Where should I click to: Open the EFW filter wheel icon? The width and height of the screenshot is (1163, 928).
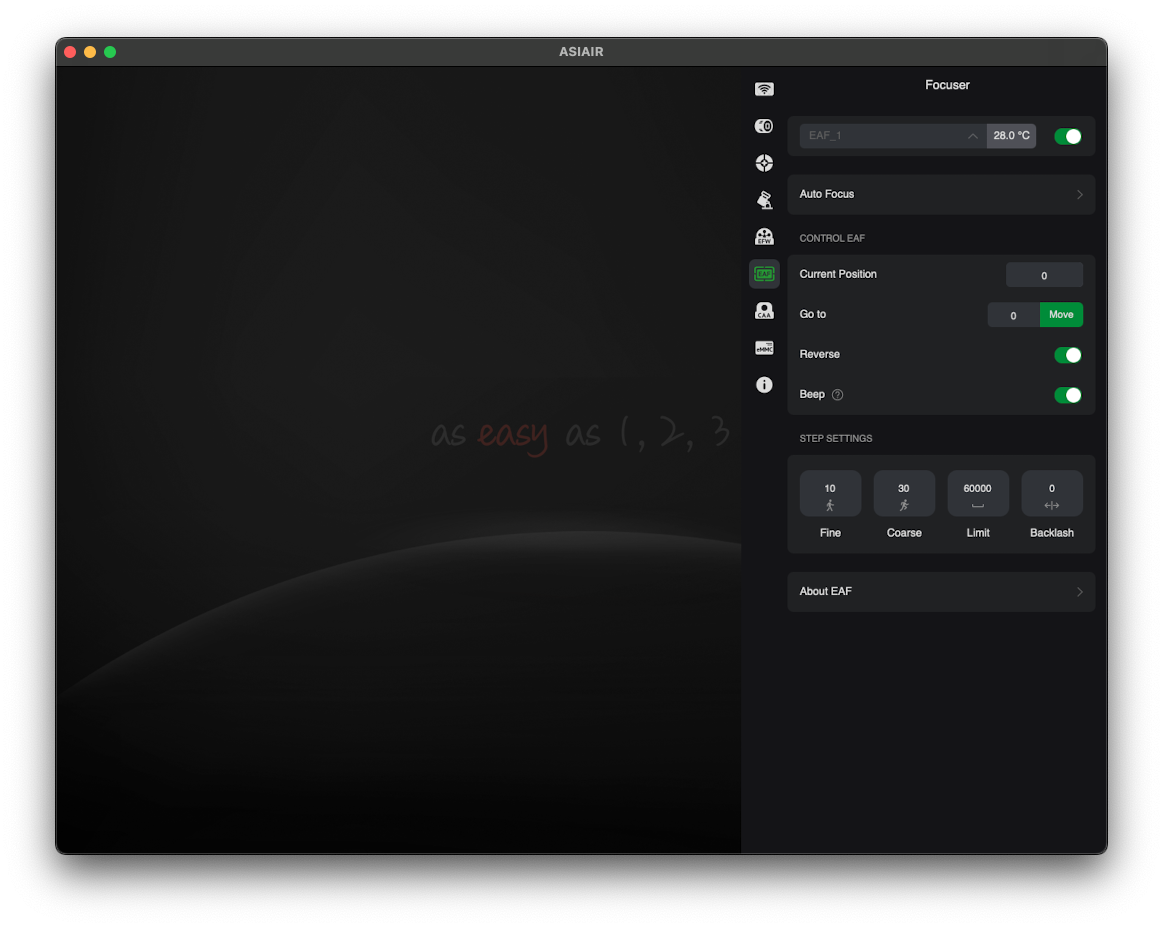pos(764,237)
